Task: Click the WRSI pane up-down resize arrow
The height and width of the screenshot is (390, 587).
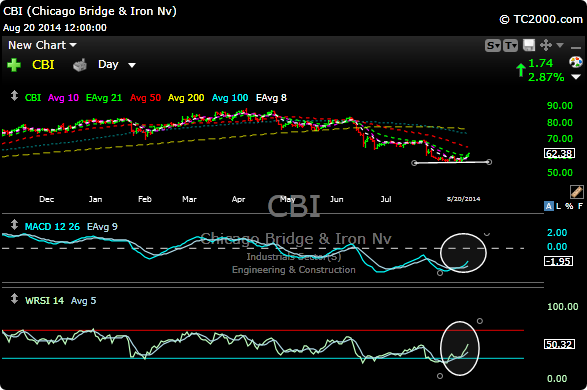Action: coord(14,299)
